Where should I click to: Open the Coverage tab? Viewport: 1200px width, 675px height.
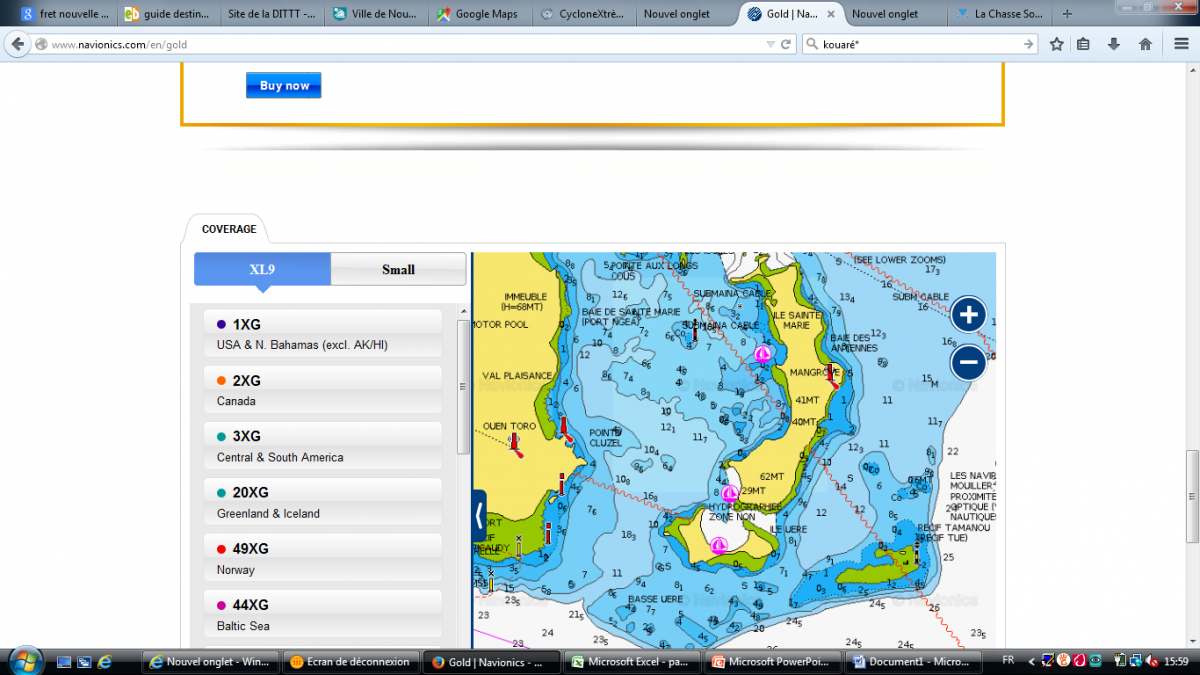[x=229, y=229]
